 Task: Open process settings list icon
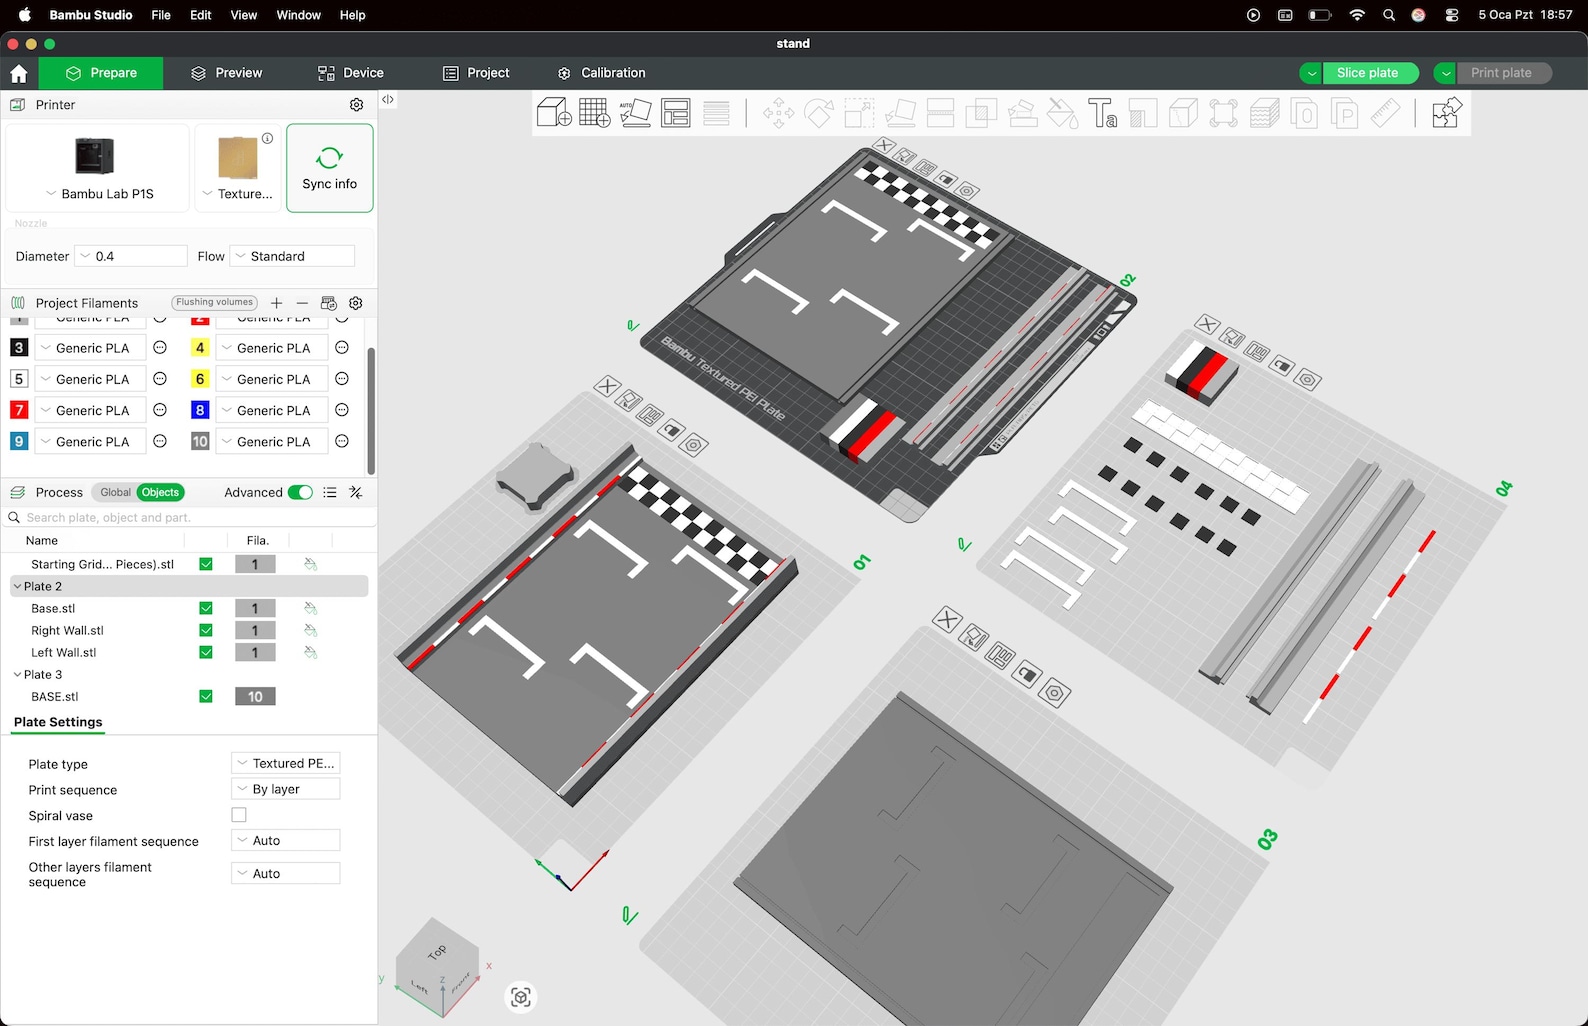[x=330, y=493]
